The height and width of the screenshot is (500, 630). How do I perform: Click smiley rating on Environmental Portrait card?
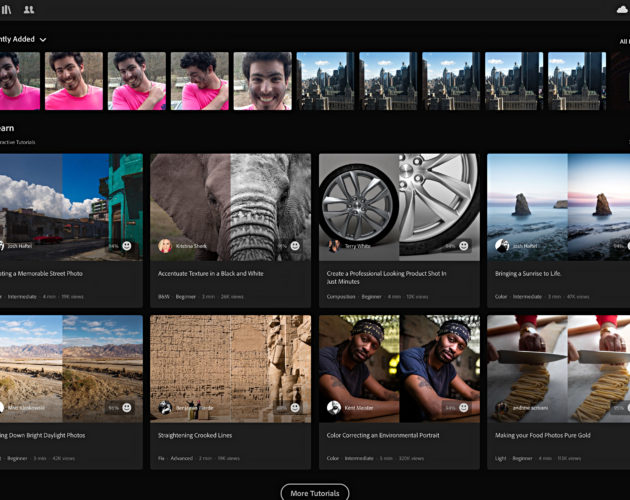click(x=464, y=408)
